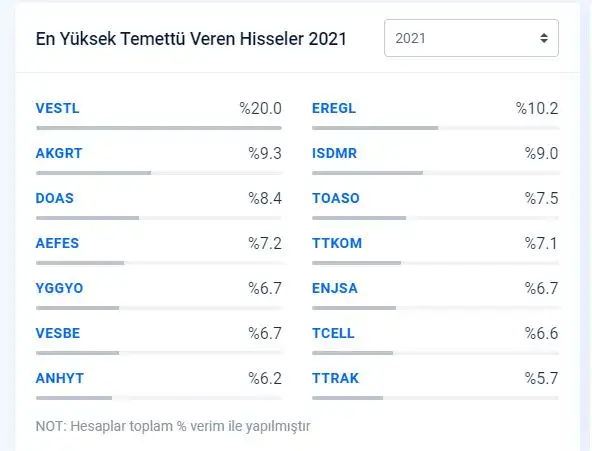Open the TTRAK stock link
Image resolution: width=592 pixels, height=451 pixels.
tap(335, 378)
